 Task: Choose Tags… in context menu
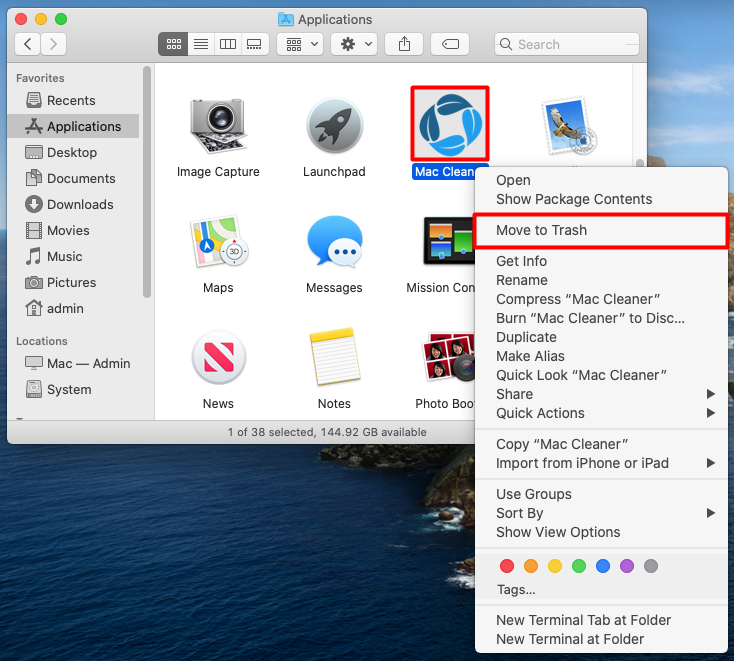tap(601, 589)
